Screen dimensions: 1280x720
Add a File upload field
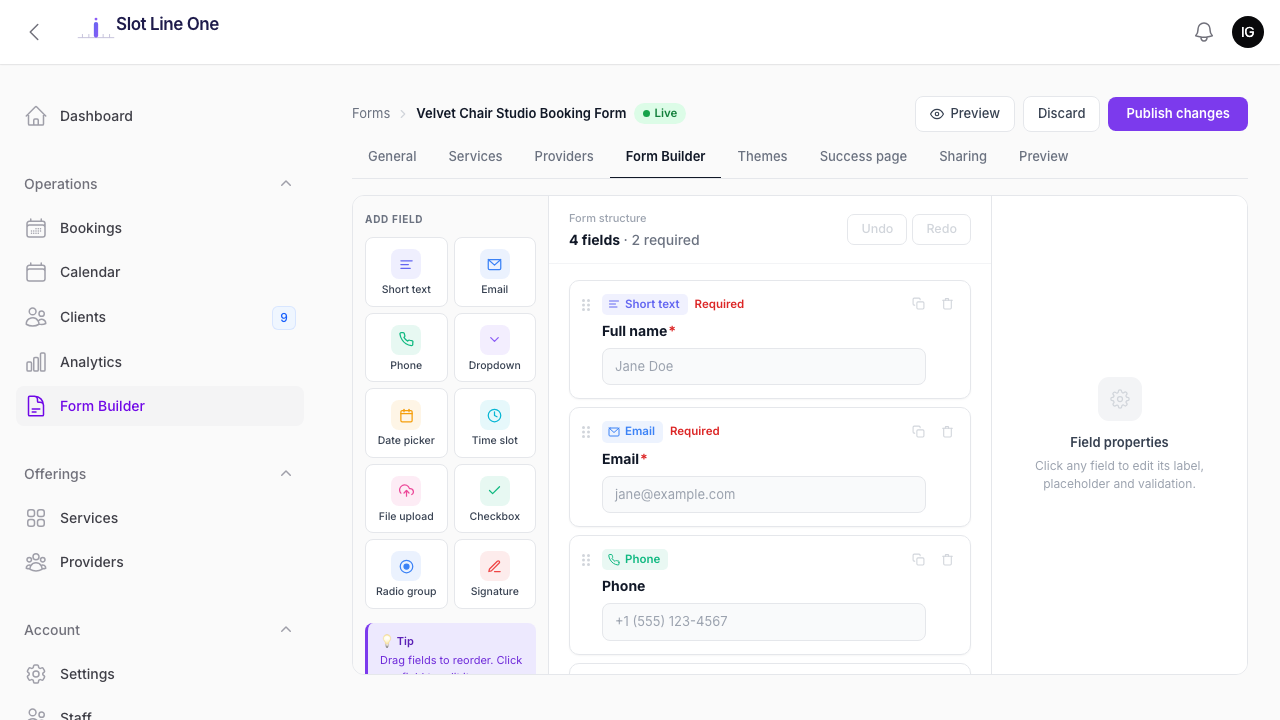click(x=406, y=499)
